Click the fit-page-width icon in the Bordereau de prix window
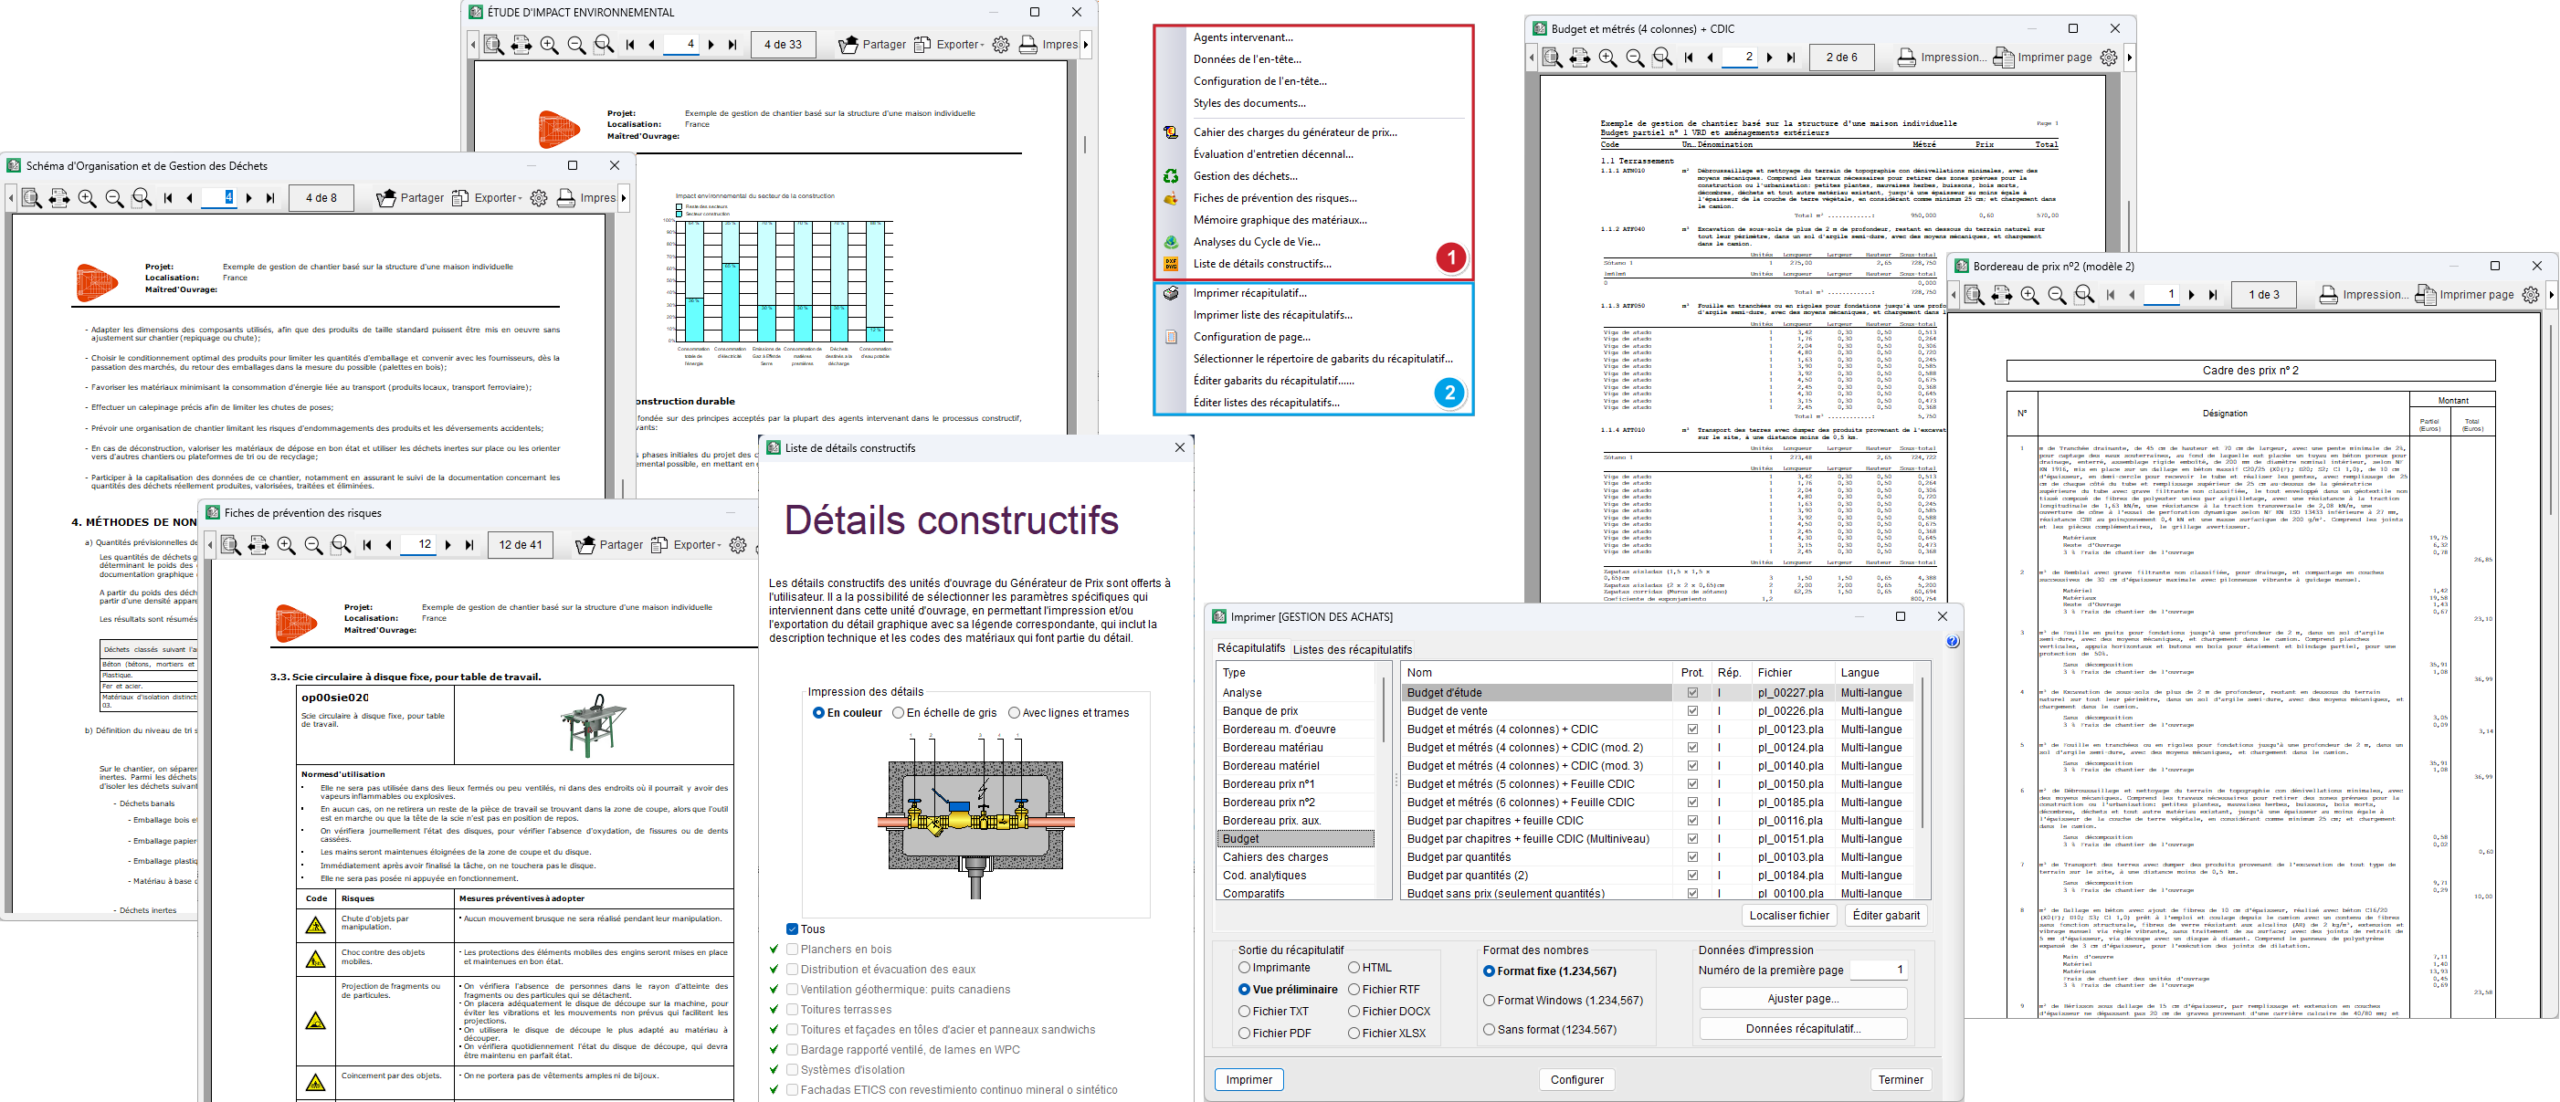Screen dimensions: 2560x1102 point(2001,295)
